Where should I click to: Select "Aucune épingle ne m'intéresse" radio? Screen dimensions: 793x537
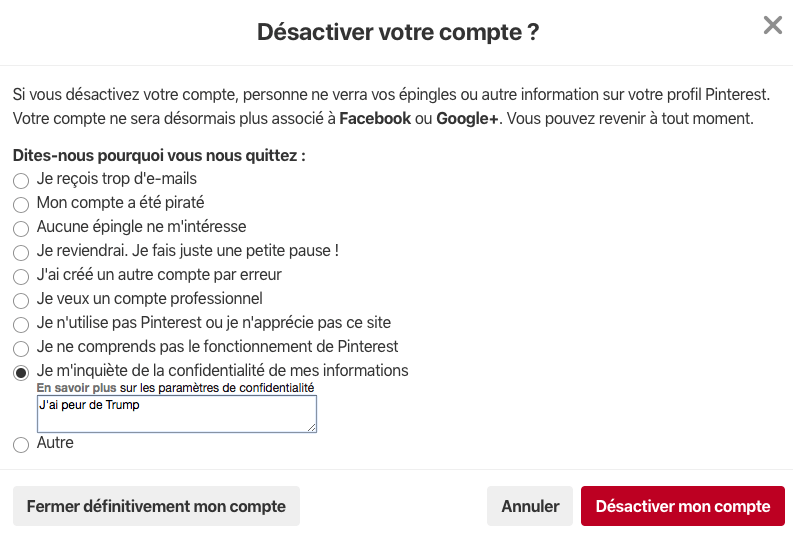coord(21,229)
